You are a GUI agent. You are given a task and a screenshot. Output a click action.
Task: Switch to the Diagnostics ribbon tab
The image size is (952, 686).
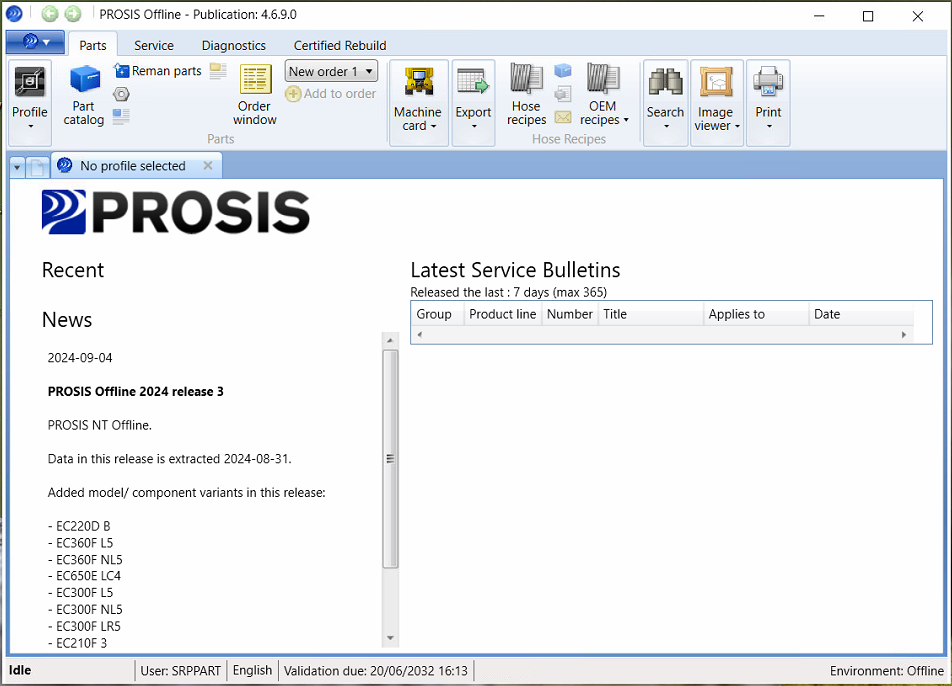coord(234,46)
